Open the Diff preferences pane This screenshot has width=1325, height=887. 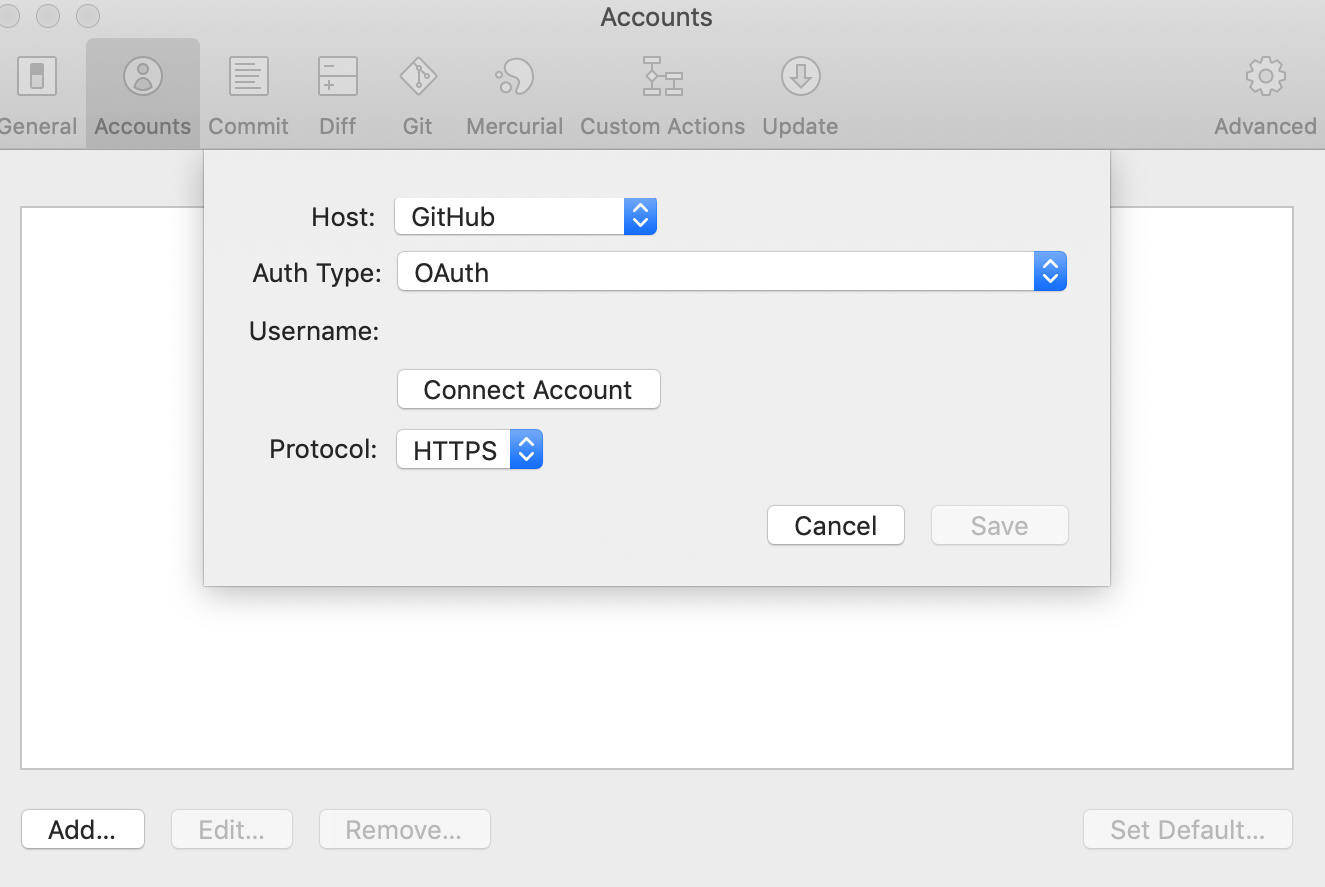pyautogui.click(x=338, y=96)
